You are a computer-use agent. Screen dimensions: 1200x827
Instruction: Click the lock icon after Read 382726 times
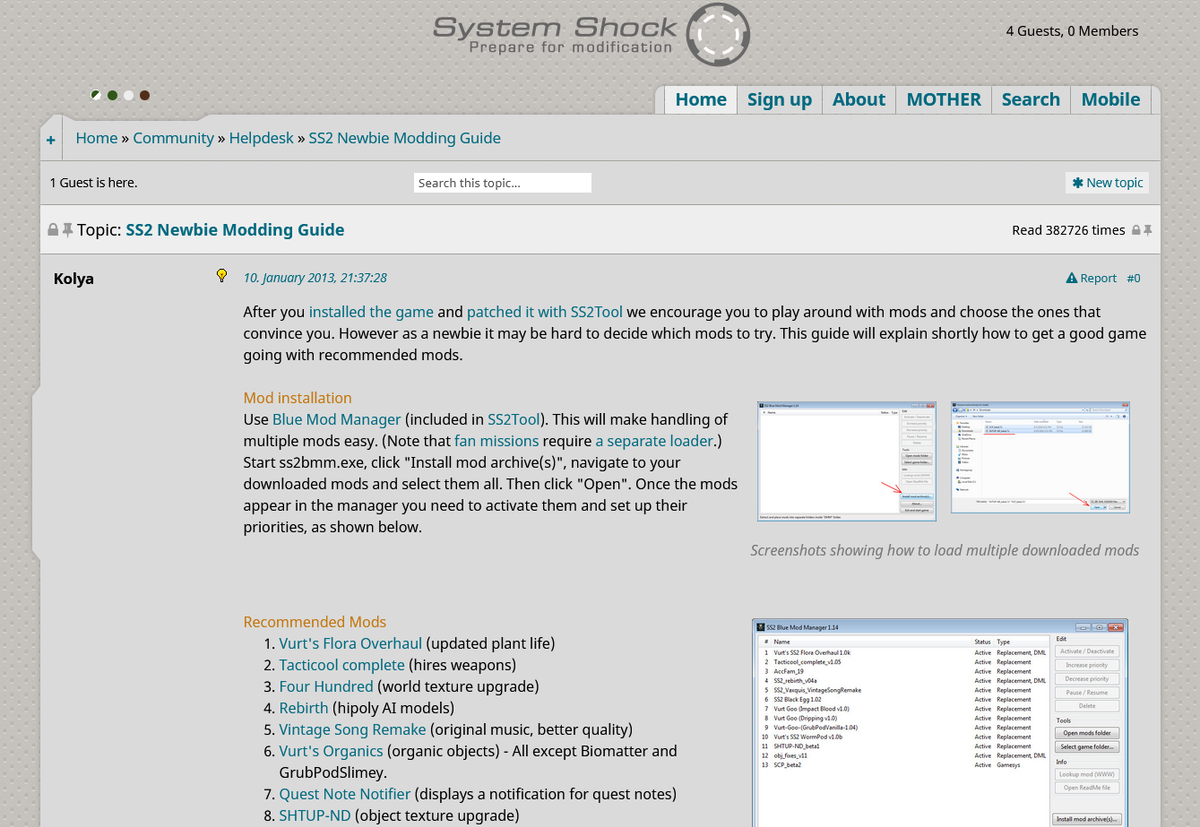click(1136, 230)
